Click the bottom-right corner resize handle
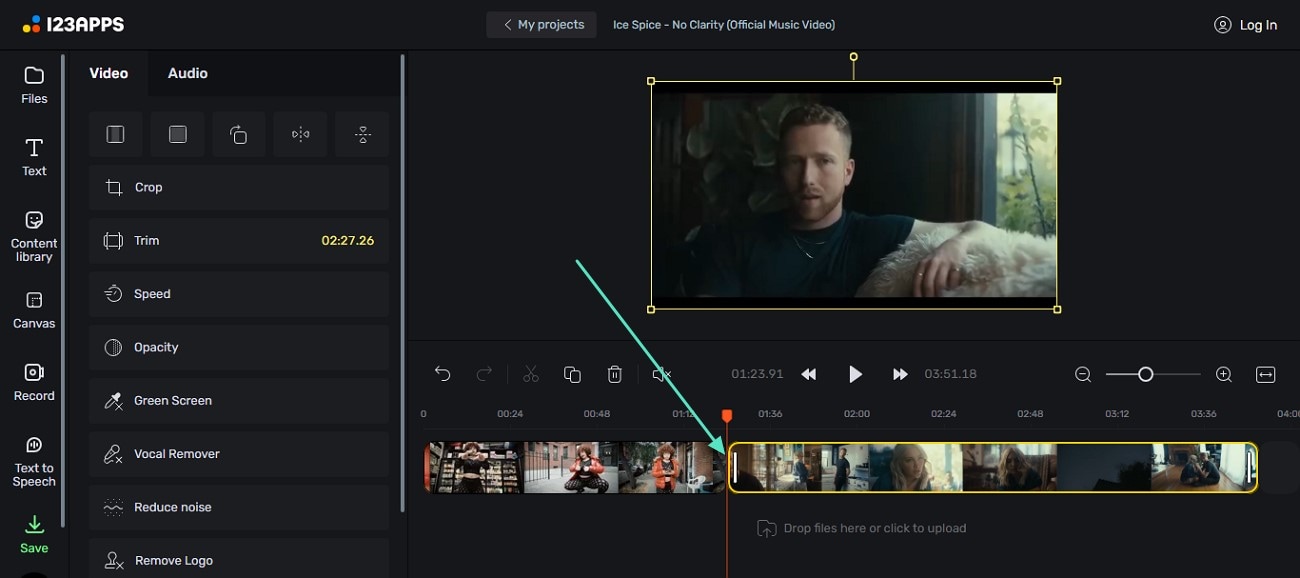Image resolution: width=1300 pixels, height=578 pixels. [x=1057, y=309]
